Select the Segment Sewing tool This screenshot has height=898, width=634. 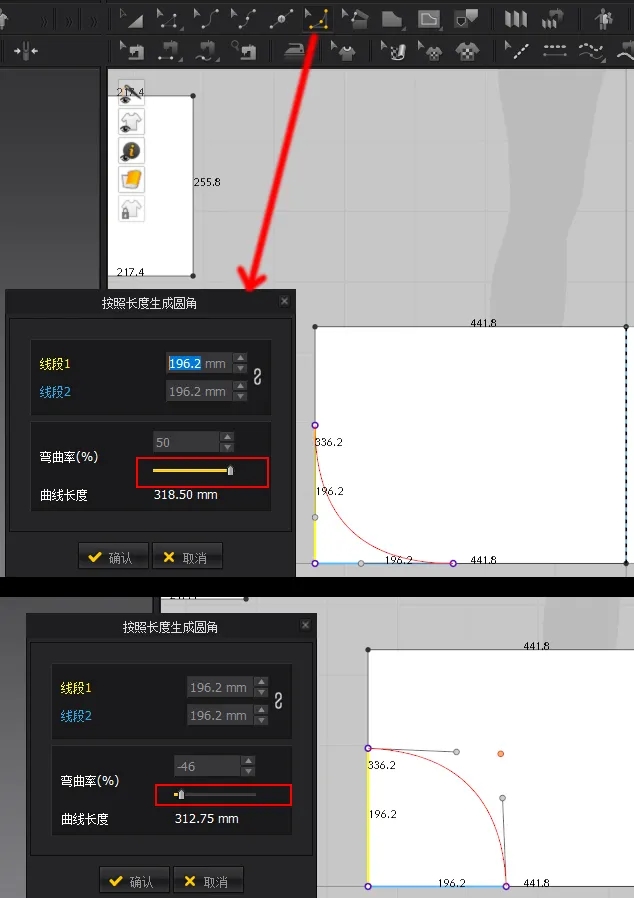[170, 50]
